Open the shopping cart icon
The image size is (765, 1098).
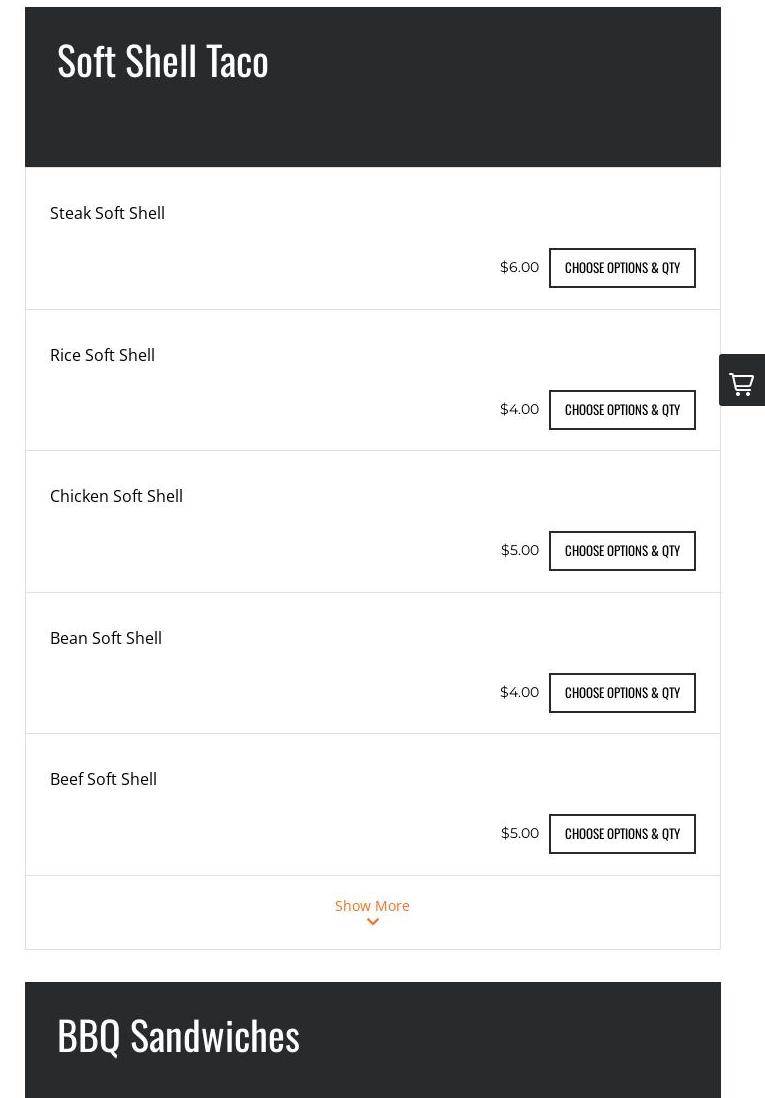(x=741, y=380)
